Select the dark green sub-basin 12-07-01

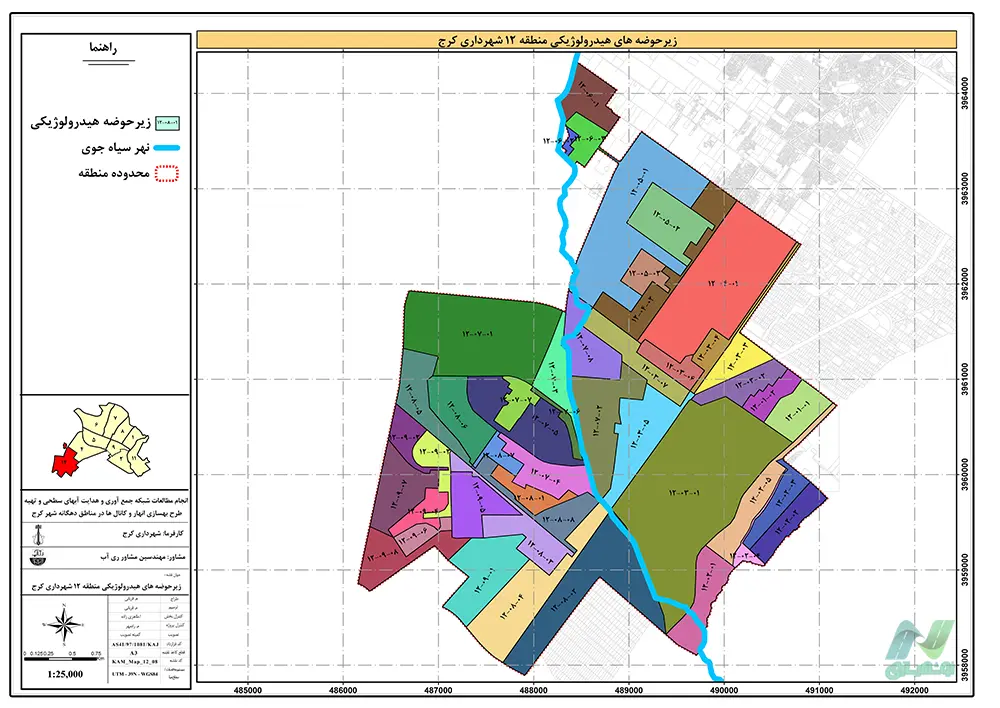point(470,330)
